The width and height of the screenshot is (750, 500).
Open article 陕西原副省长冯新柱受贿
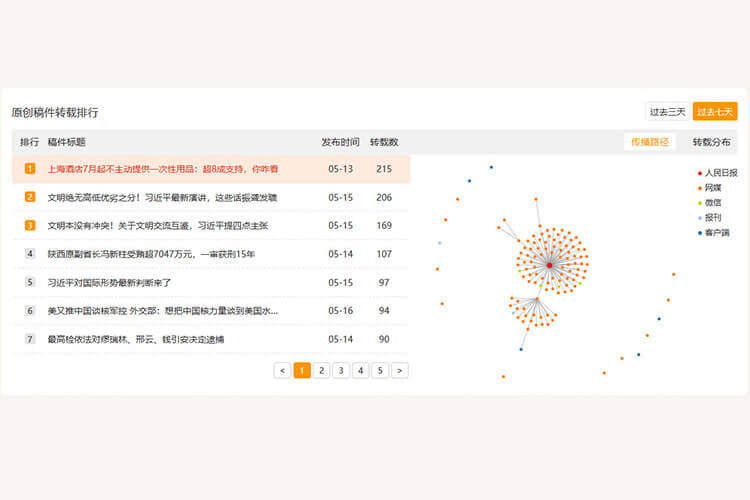[x=151, y=254]
